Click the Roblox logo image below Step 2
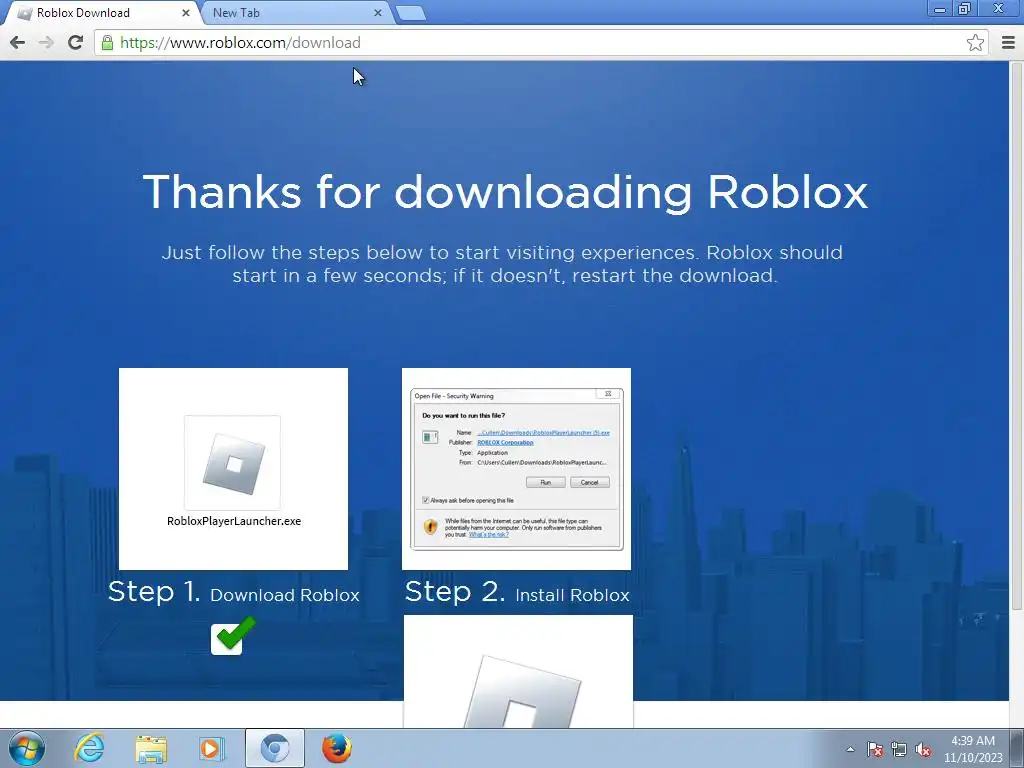 [x=519, y=671]
